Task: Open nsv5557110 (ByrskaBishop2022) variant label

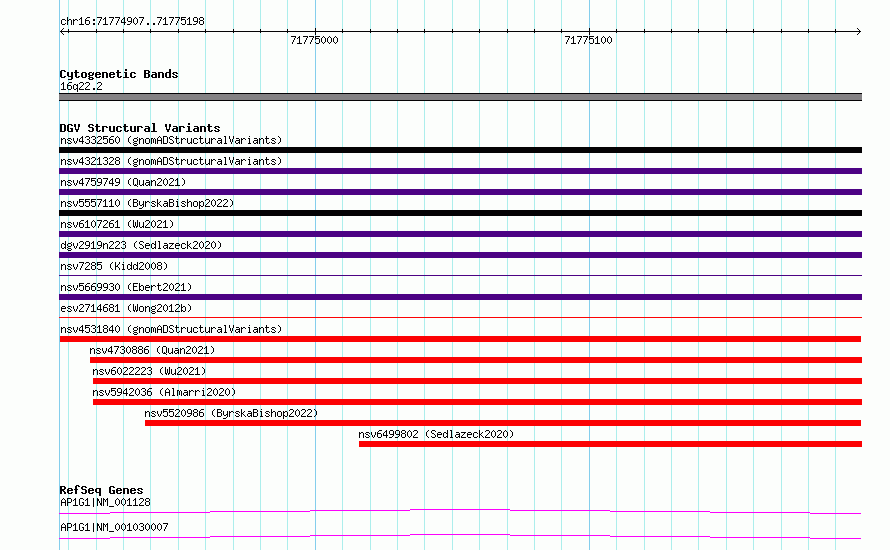Action: (147, 203)
